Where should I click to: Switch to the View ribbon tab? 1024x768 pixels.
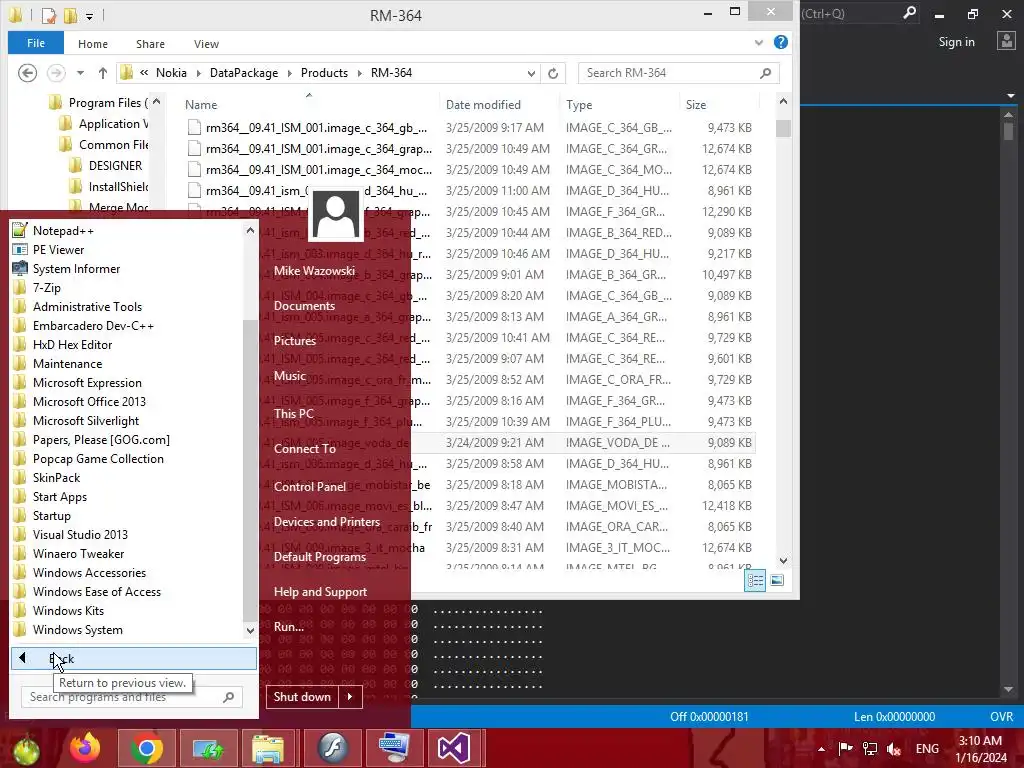click(206, 44)
